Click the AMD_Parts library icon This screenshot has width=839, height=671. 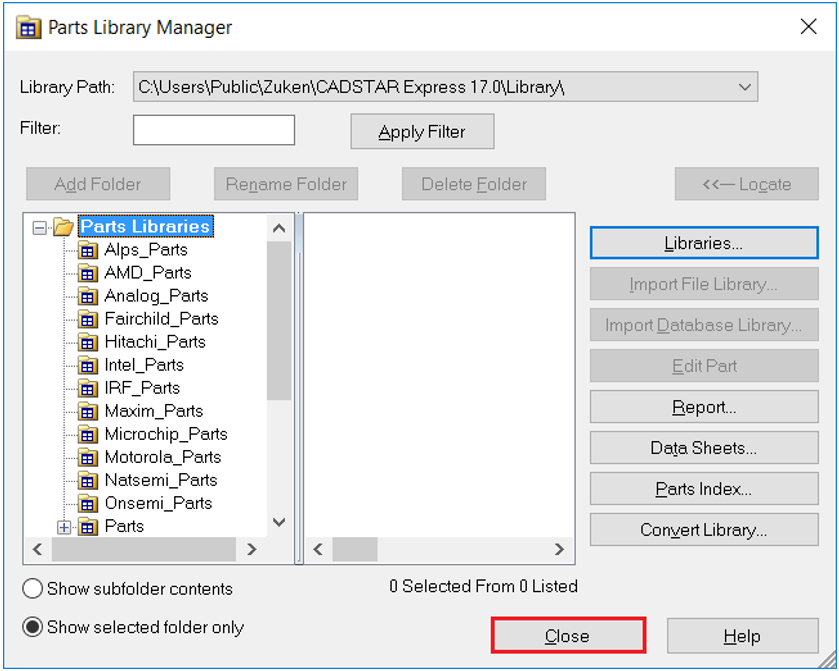[88, 273]
